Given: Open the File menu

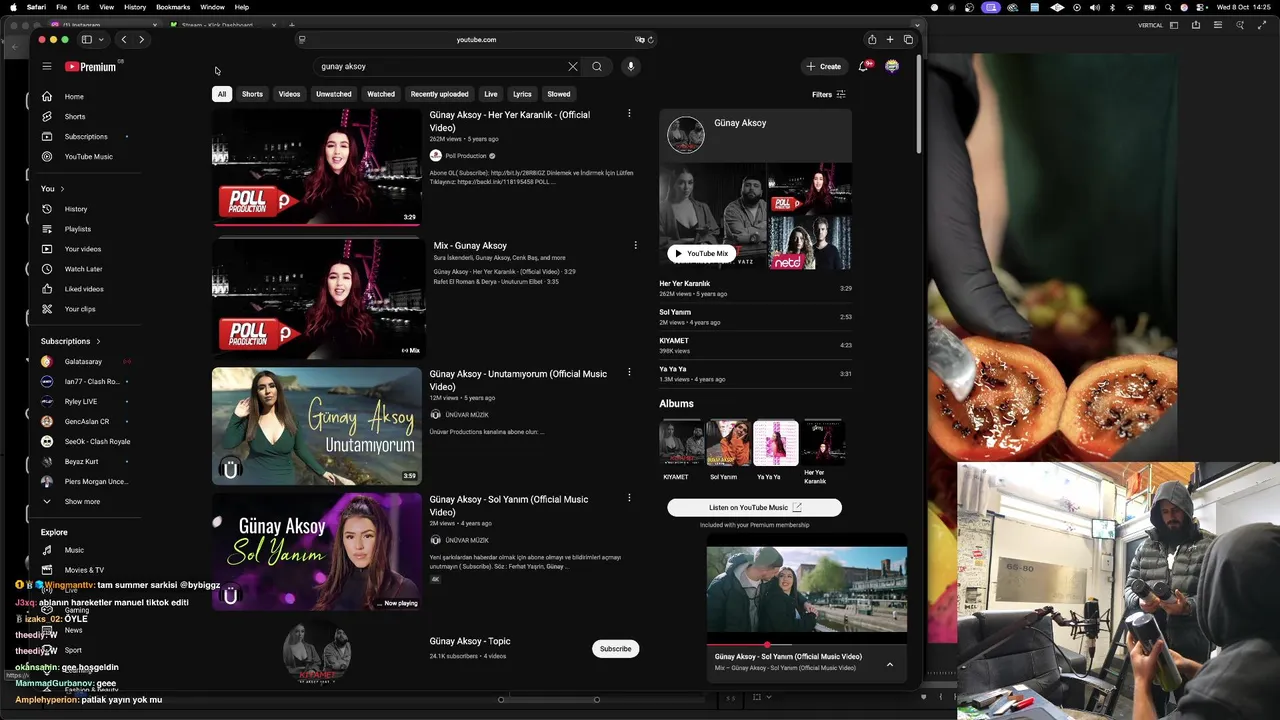Looking at the screenshot, I should [x=61, y=7].
